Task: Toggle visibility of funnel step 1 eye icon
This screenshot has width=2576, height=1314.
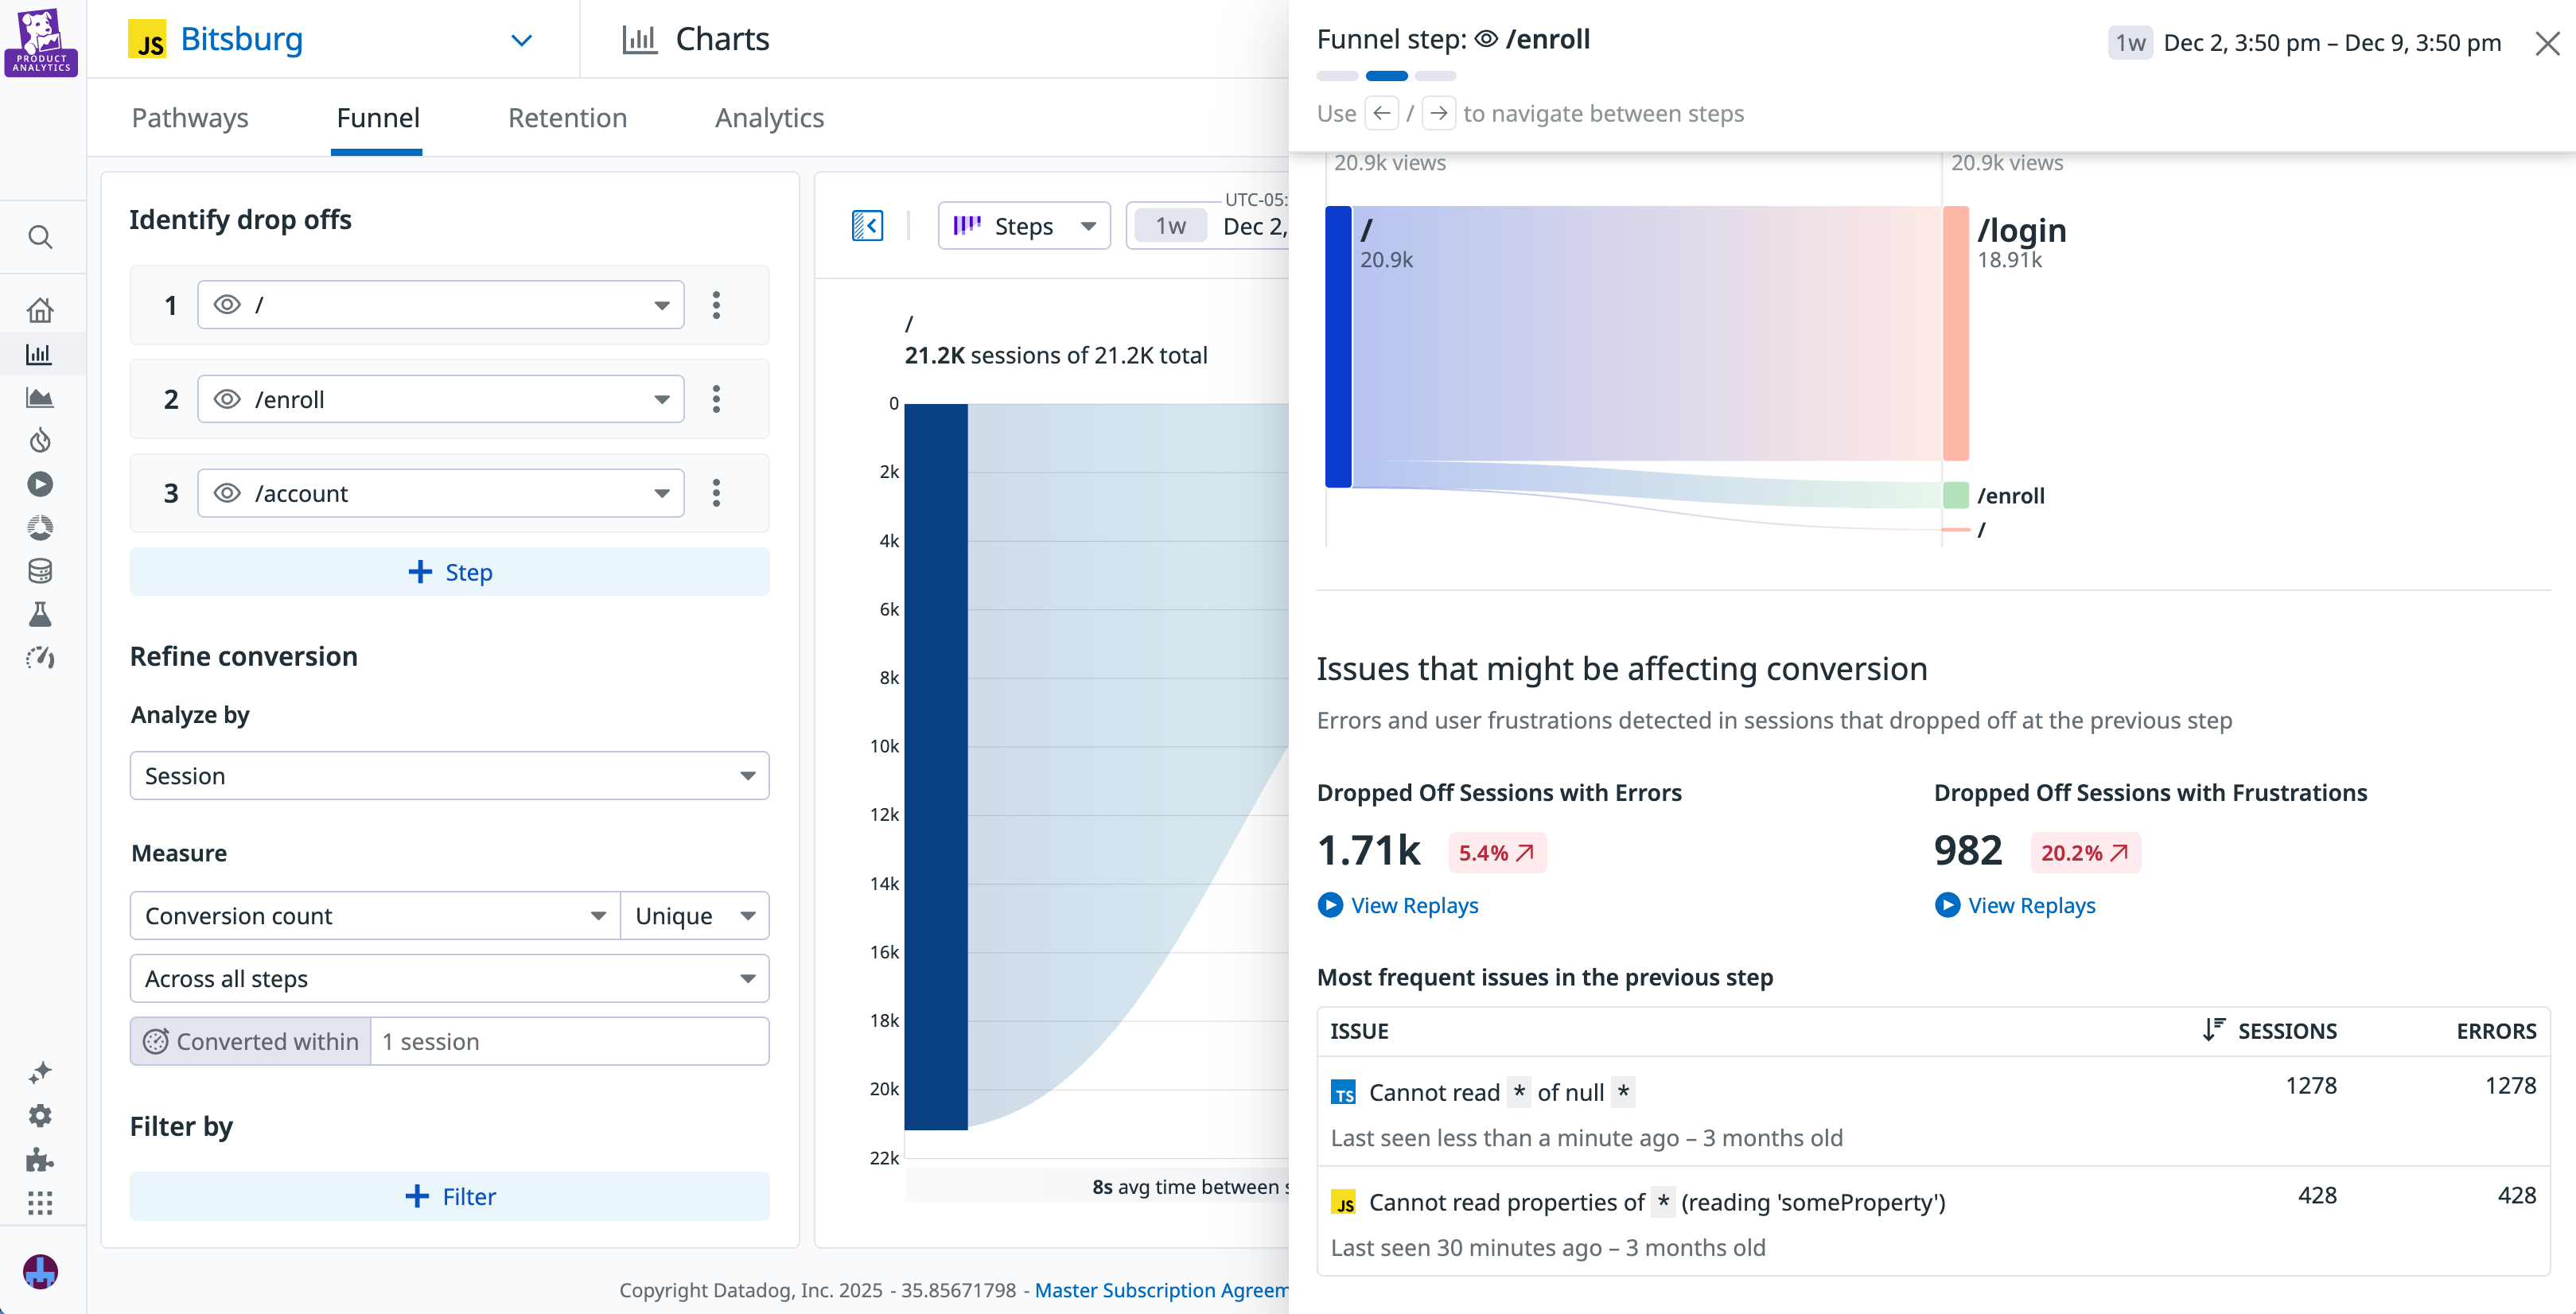Action: pos(227,305)
